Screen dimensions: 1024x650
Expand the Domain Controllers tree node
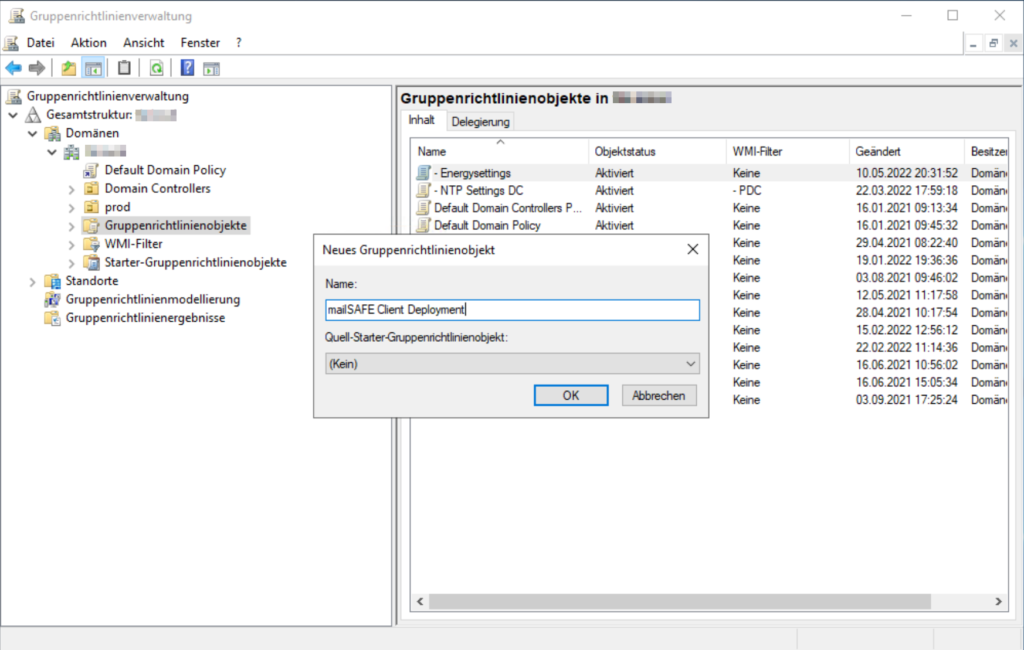[72, 189]
